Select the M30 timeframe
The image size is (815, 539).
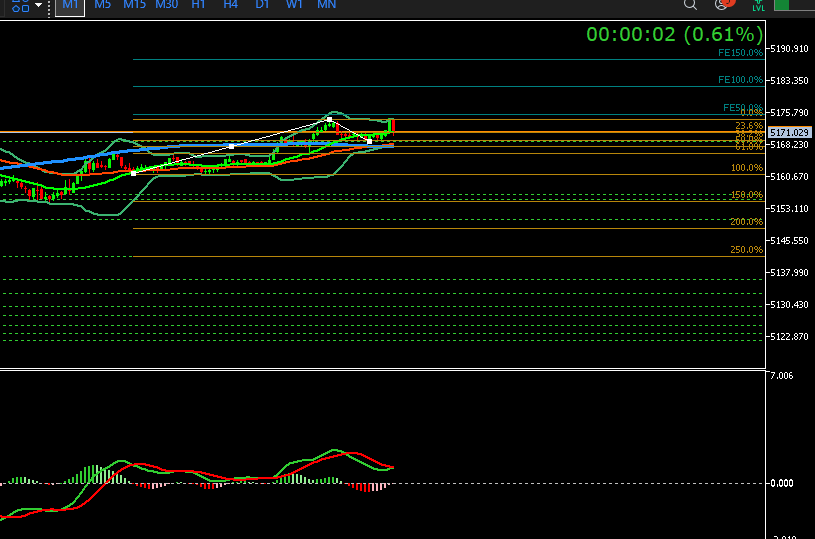click(x=167, y=5)
